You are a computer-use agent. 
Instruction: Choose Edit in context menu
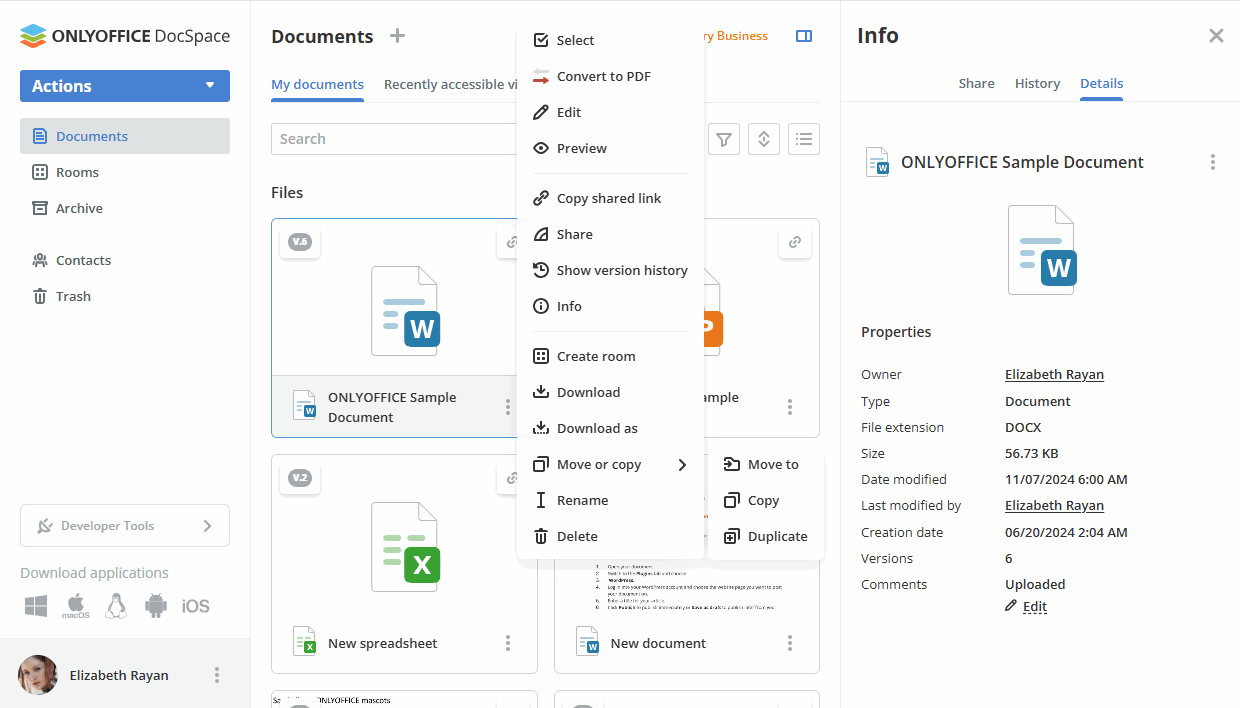tap(610, 112)
